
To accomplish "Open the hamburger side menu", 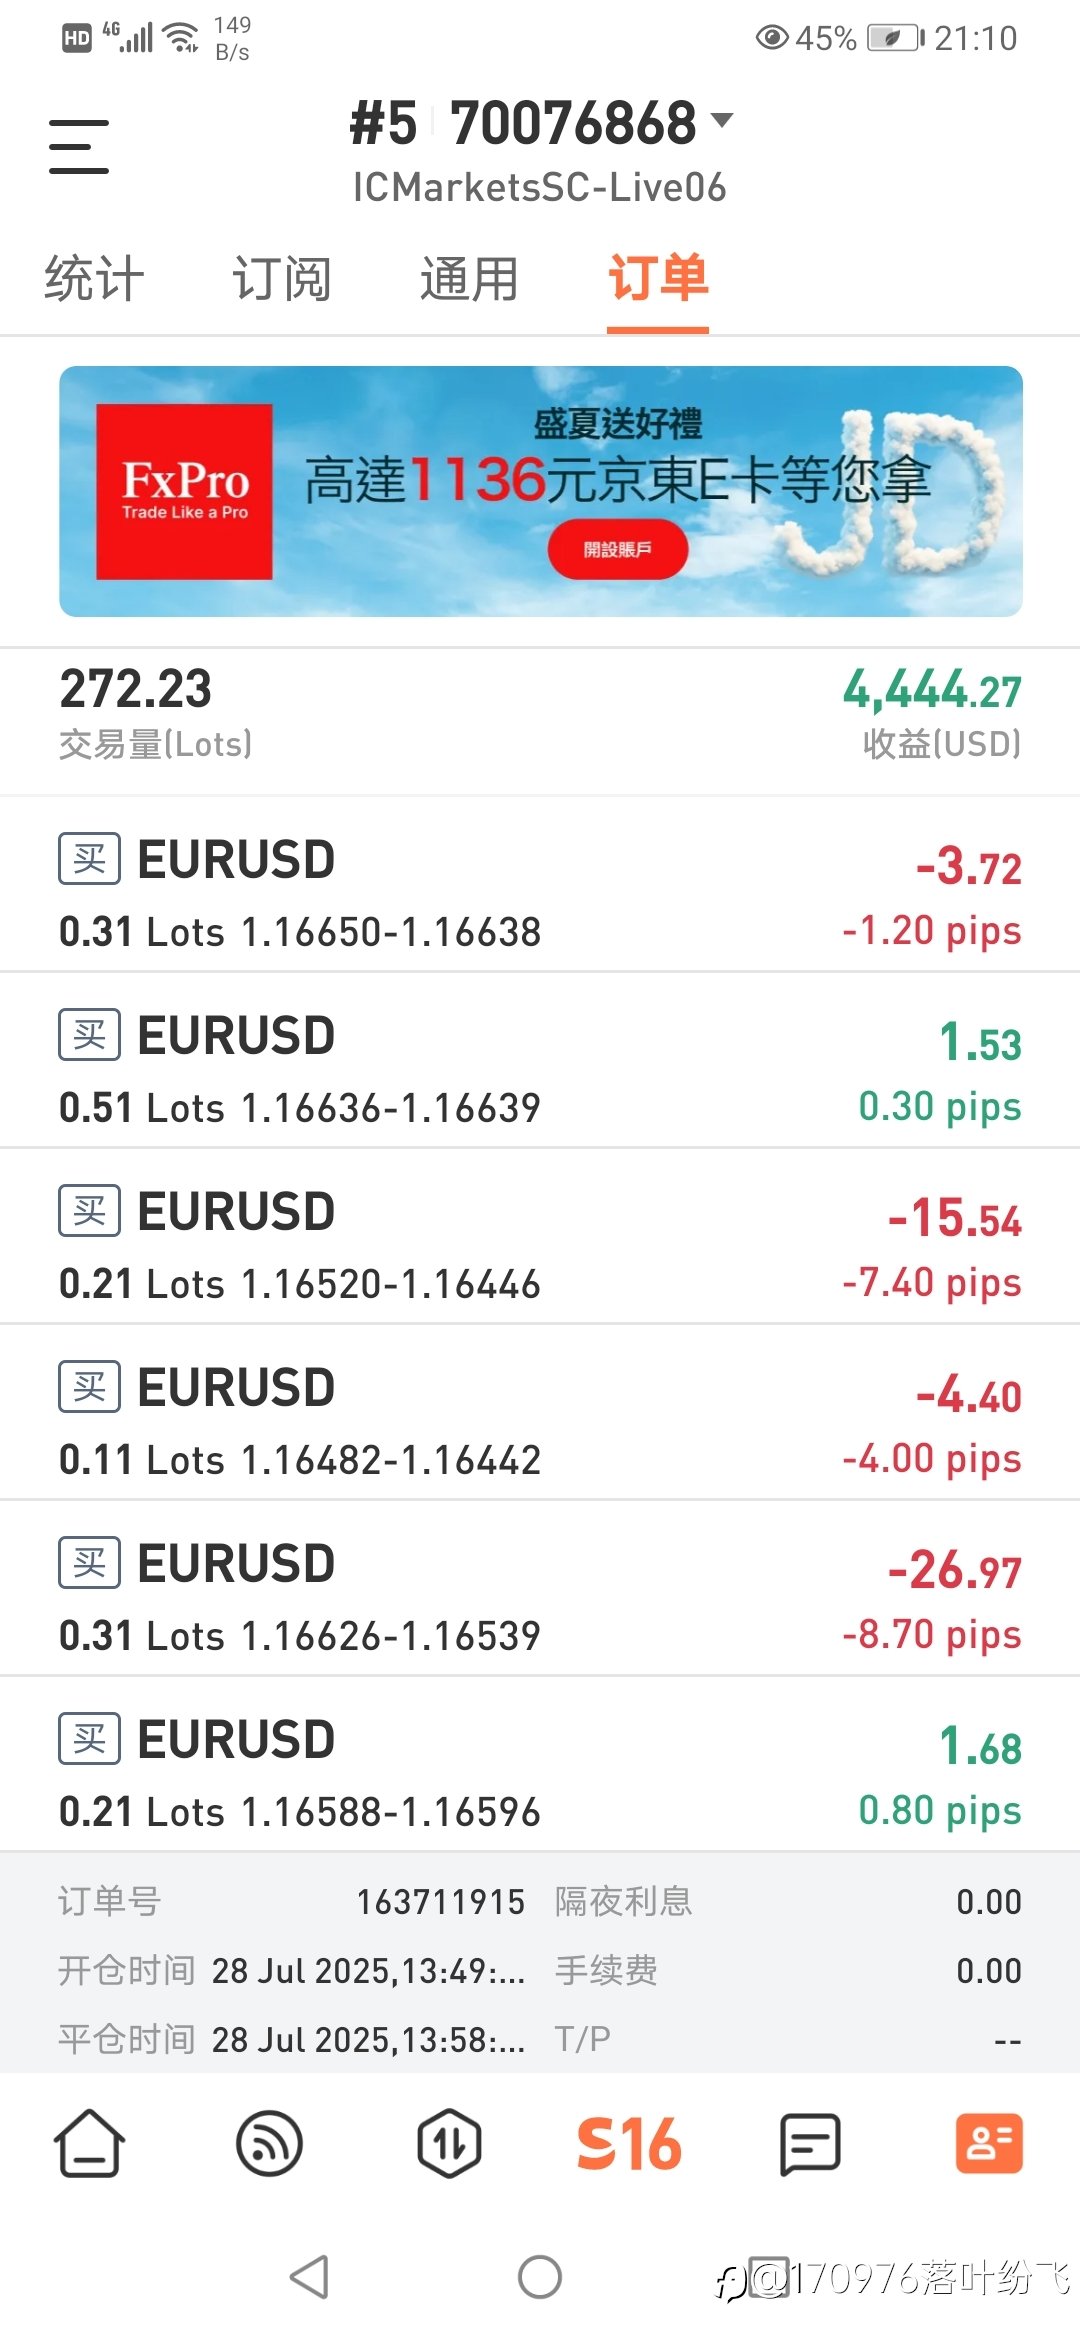I will [x=79, y=147].
